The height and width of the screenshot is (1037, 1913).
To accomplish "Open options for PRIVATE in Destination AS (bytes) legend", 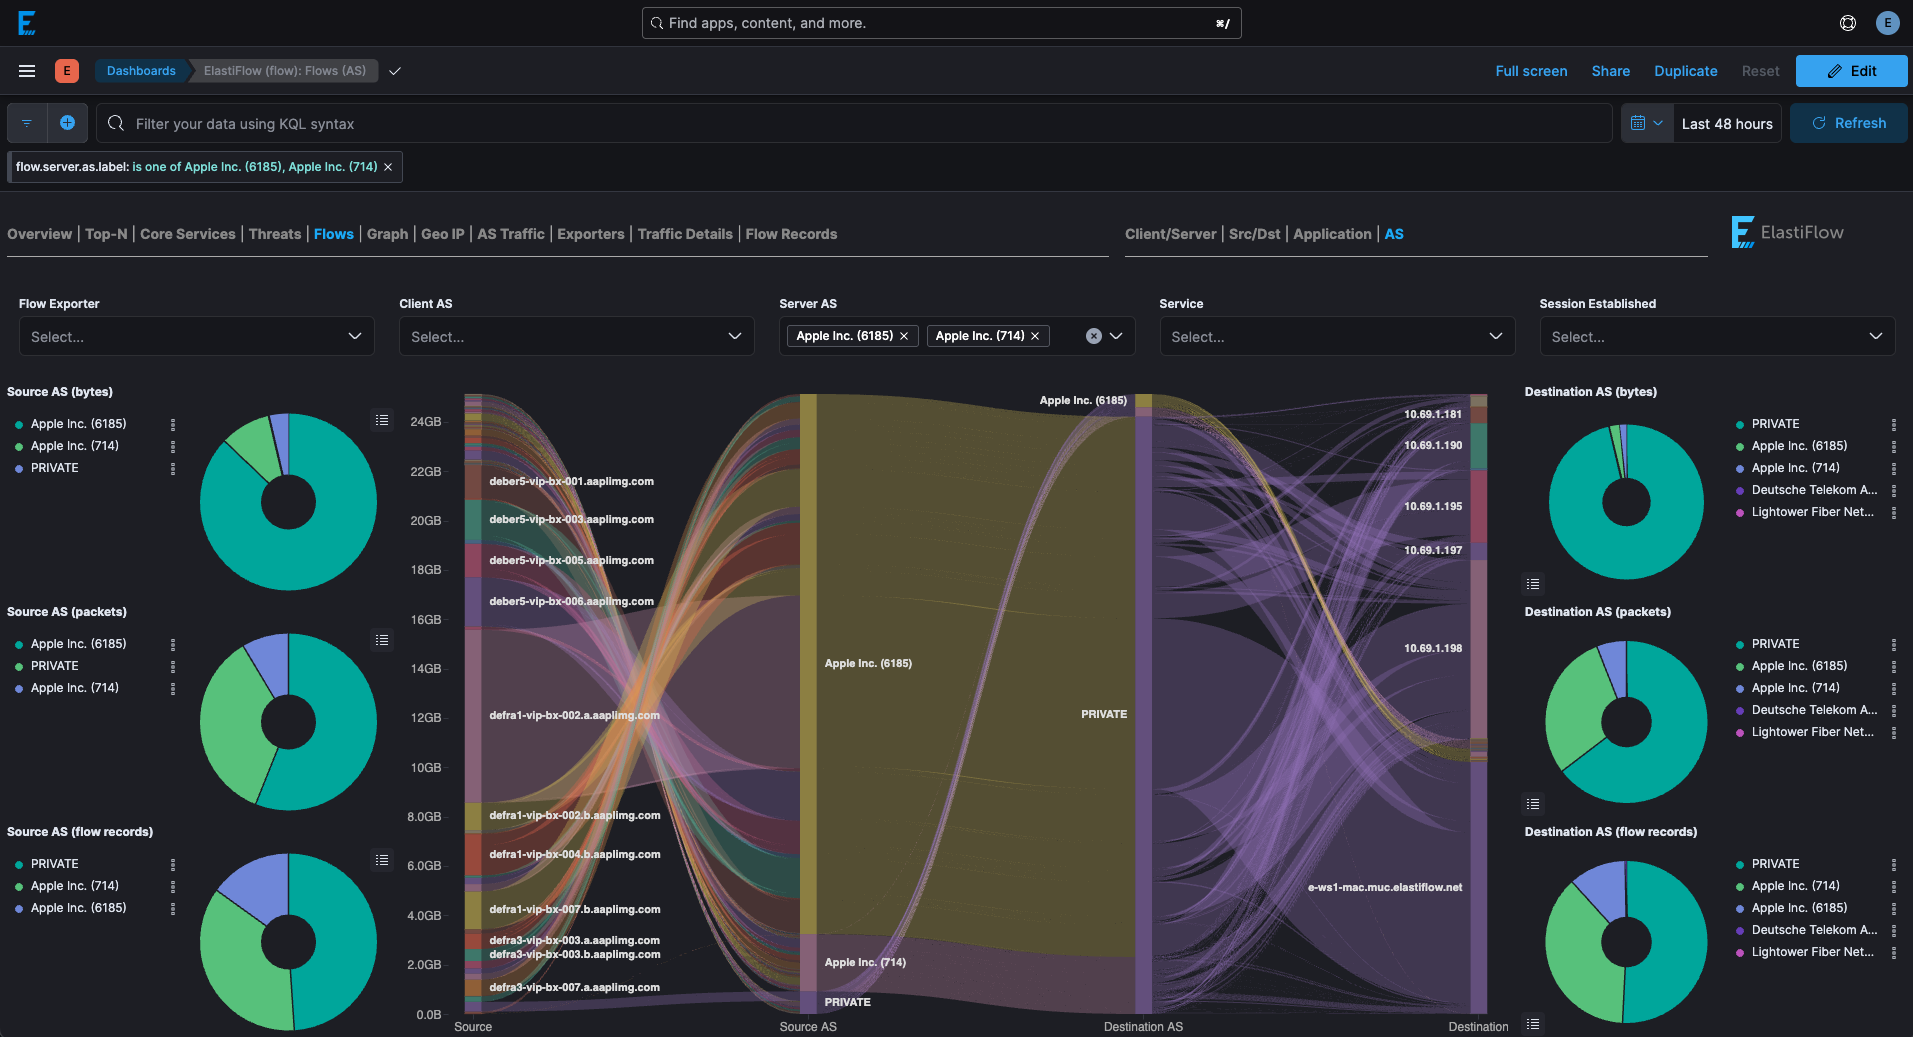I will (1894, 424).
